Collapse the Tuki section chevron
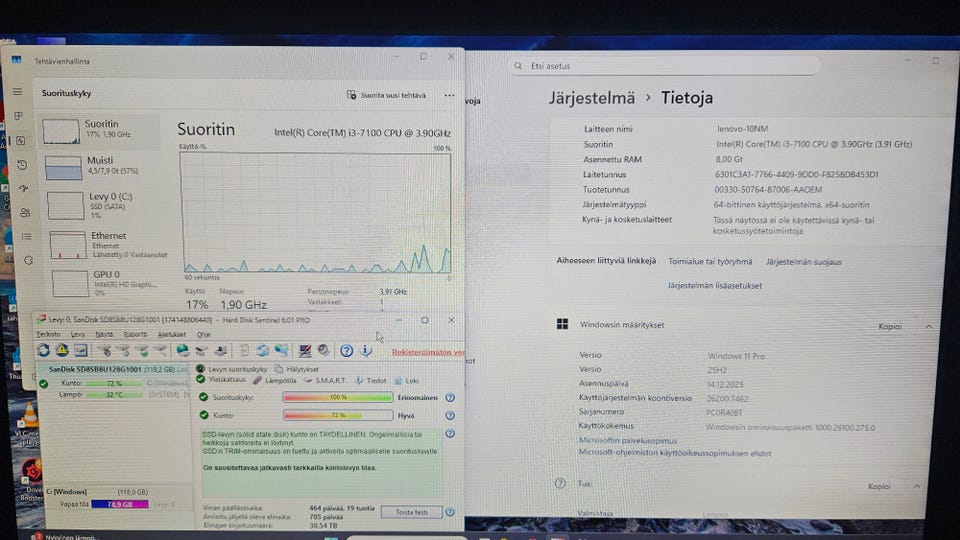 [917, 486]
